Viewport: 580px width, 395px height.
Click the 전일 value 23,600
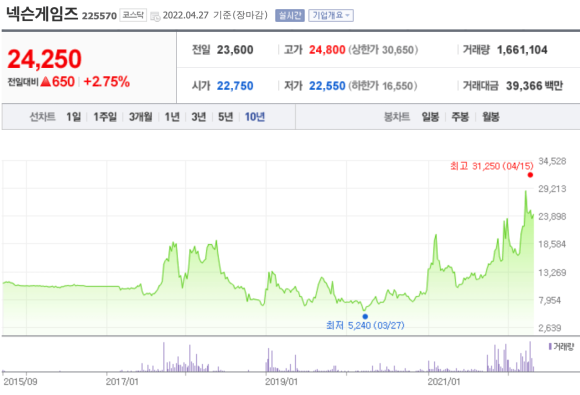235,50
